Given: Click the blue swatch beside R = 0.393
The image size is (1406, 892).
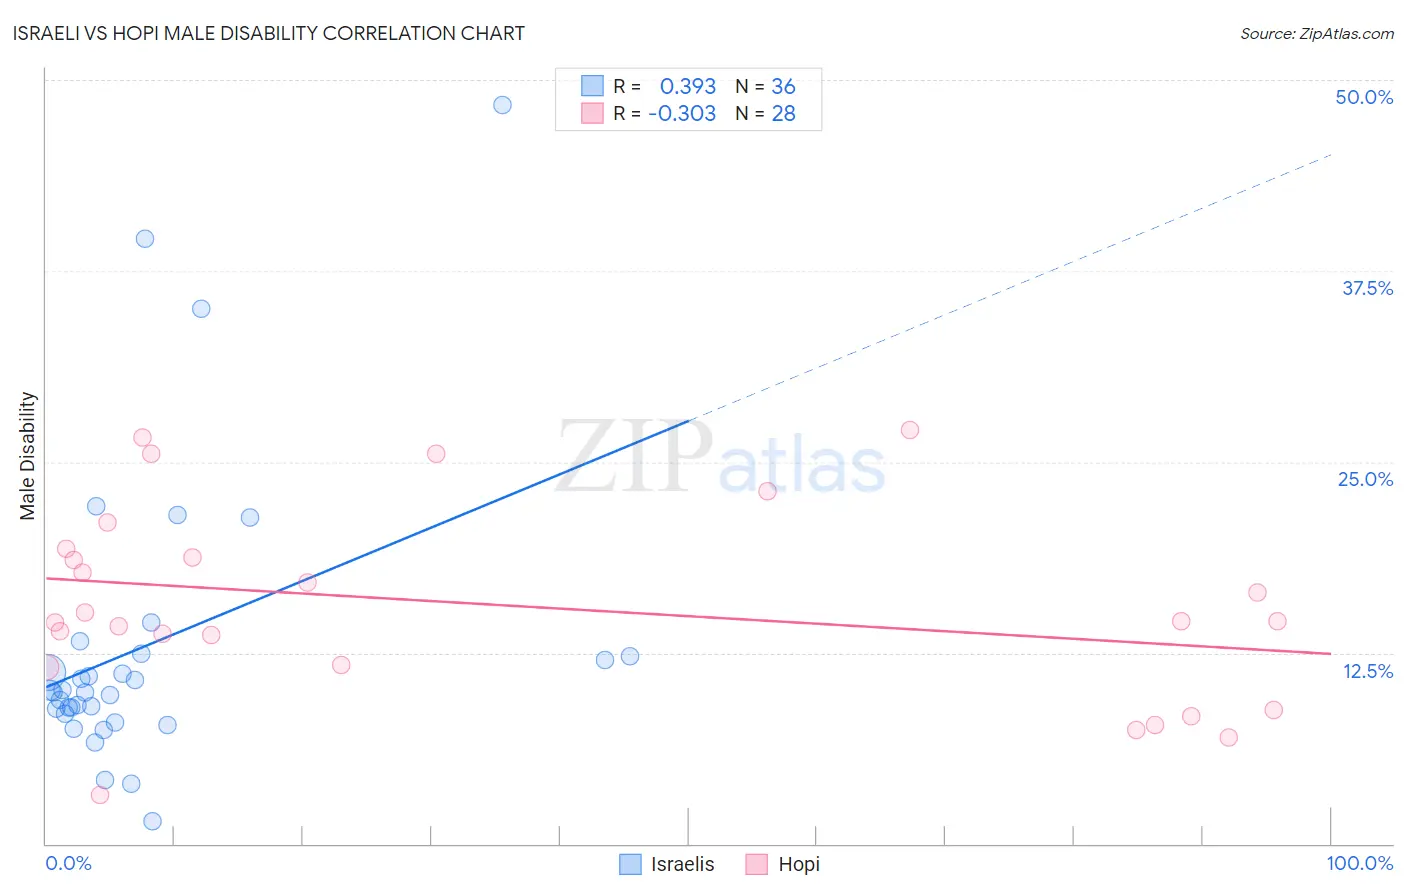Looking at the screenshot, I should 592,86.
